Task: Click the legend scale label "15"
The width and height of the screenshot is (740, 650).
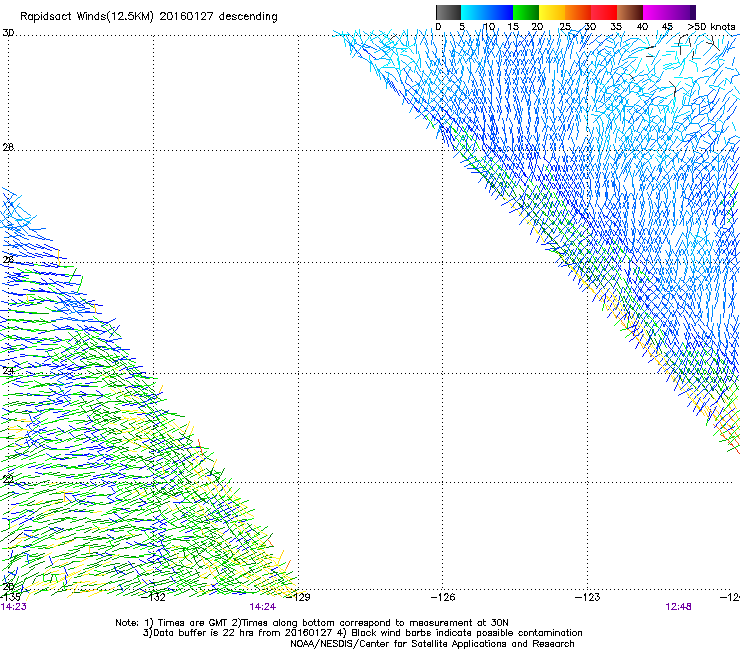Action: point(513,27)
